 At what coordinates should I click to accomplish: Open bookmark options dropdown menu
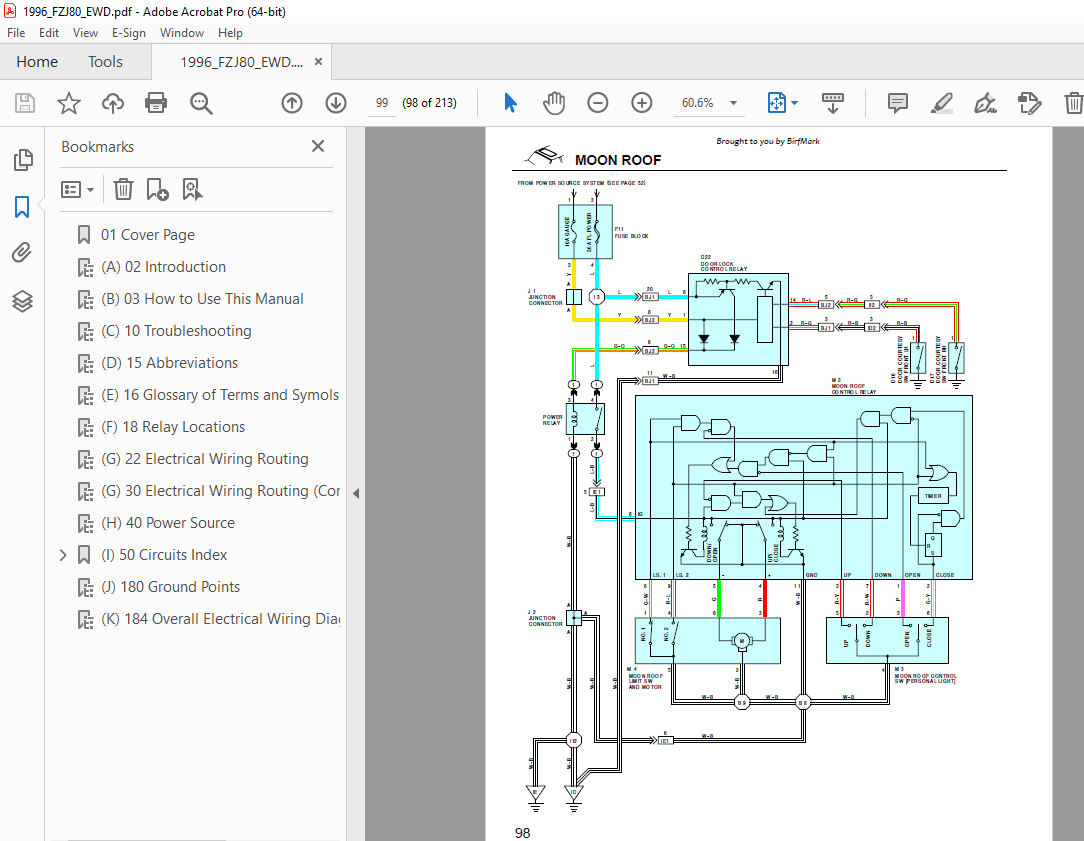(x=77, y=189)
